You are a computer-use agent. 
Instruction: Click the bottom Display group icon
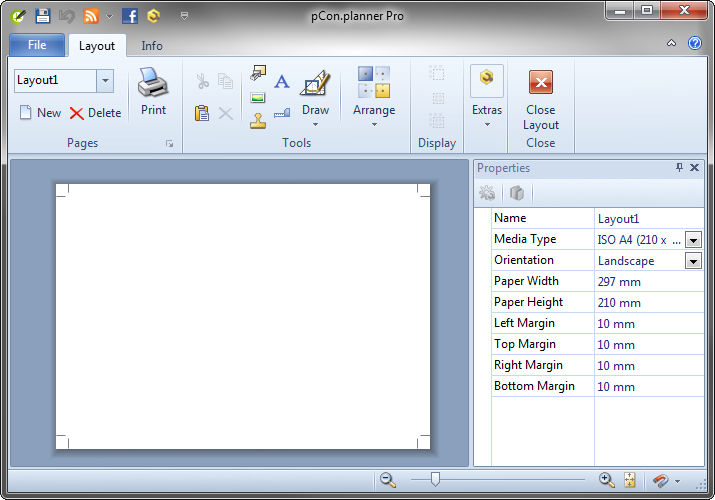[x=437, y=121]
